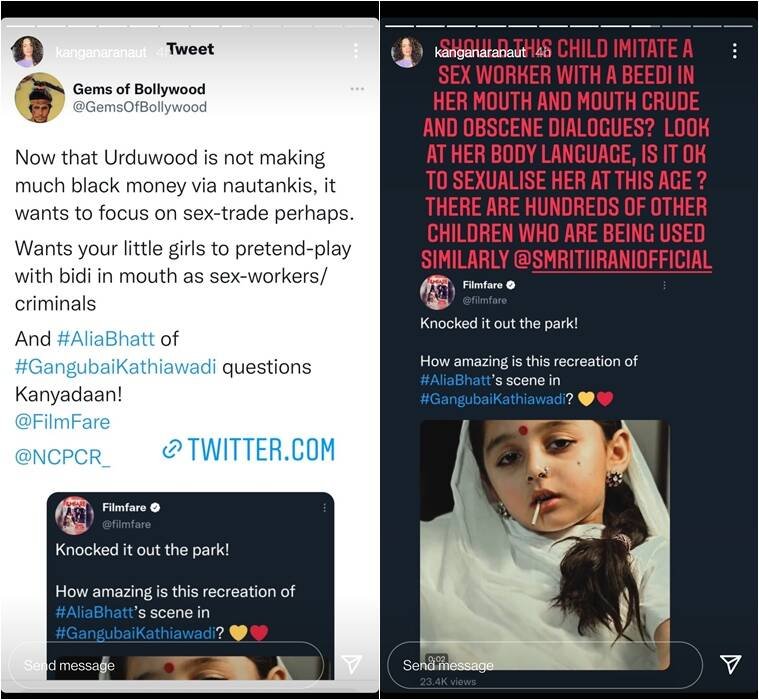Open the three-dot menu beside the Tweet header
759x700 pixels.
pyautogui.click(x=355, y=50)
